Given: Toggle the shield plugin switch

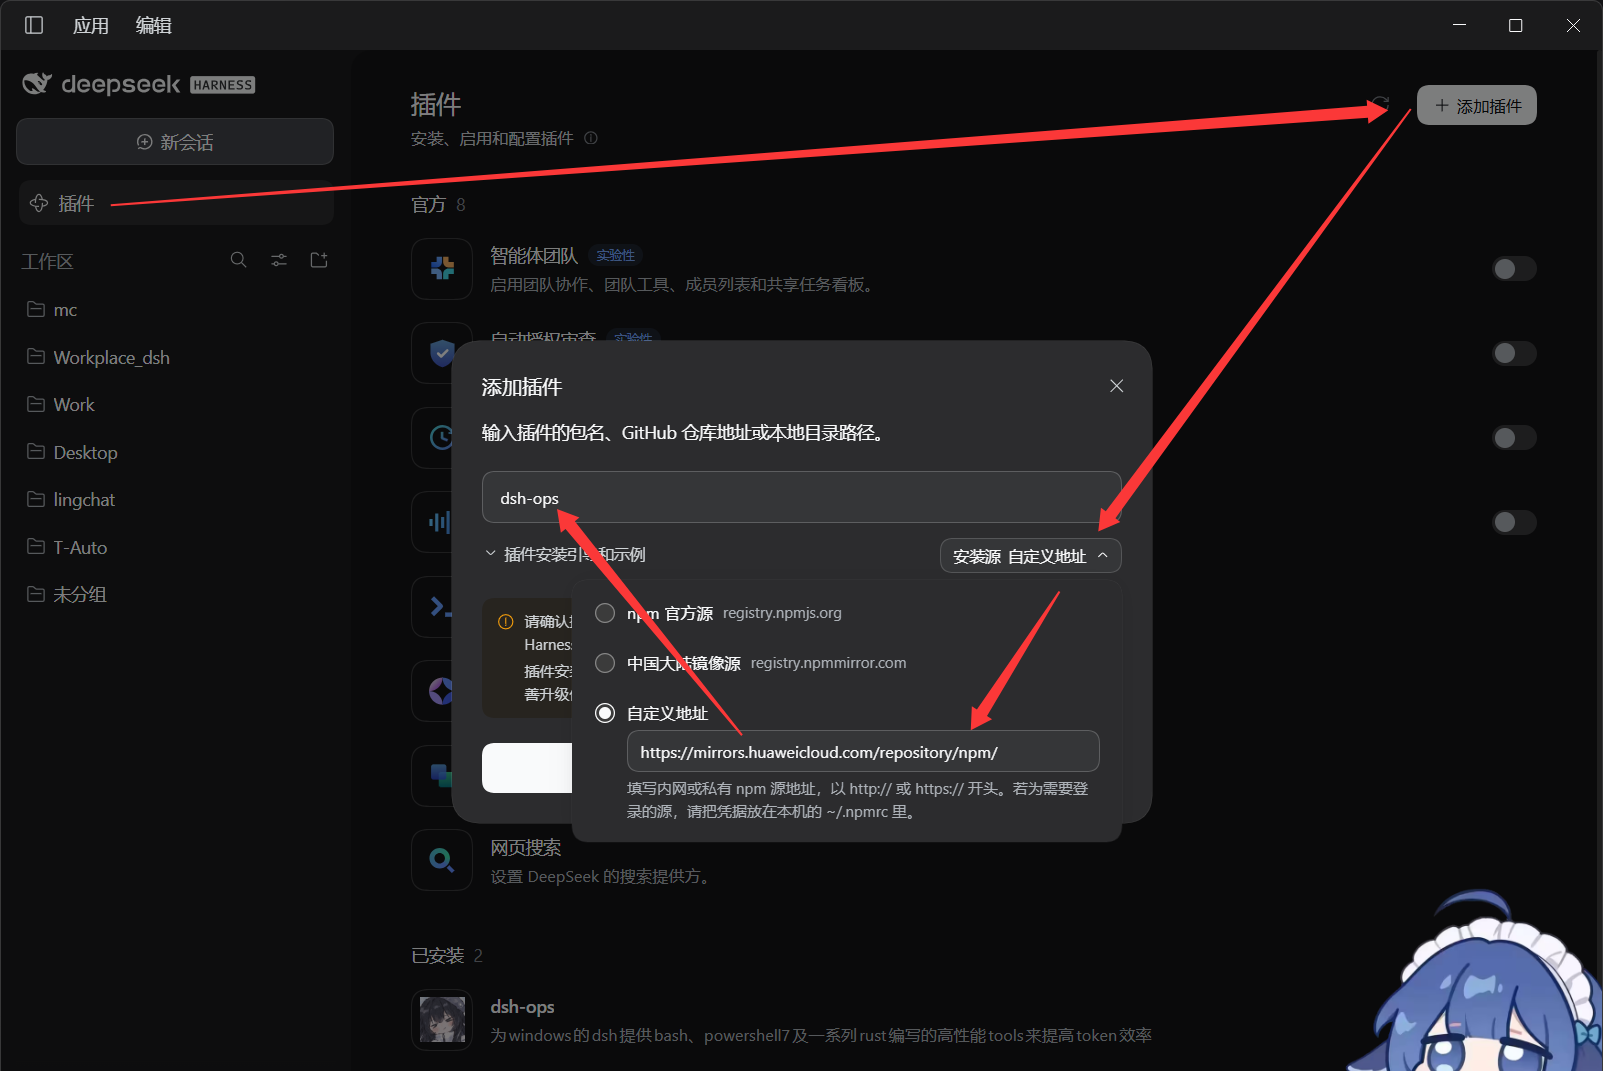Looking at the screenshot, I should click(1514, 353).
